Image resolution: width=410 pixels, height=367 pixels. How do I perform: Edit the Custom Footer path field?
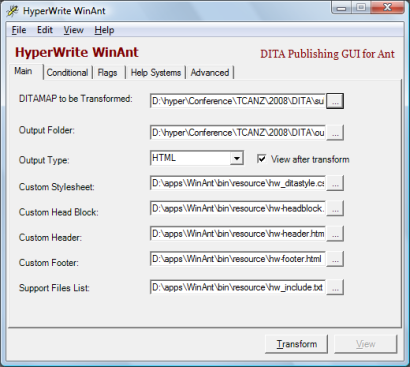238,259
